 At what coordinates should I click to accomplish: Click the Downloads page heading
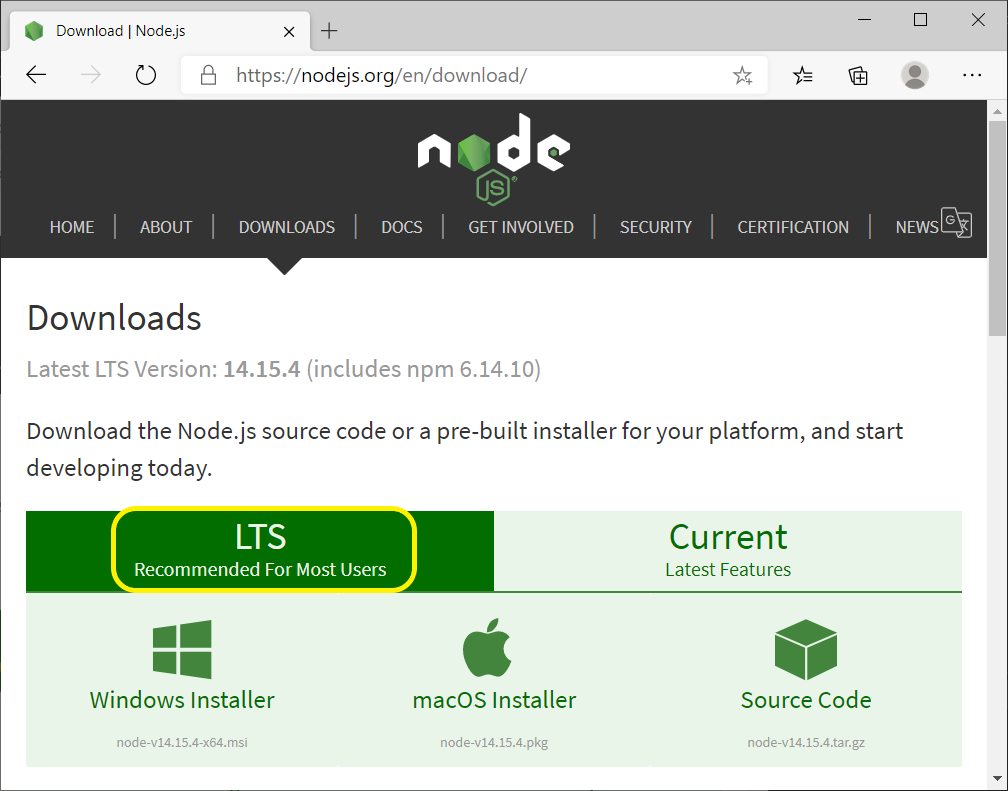tap(114, 318)
